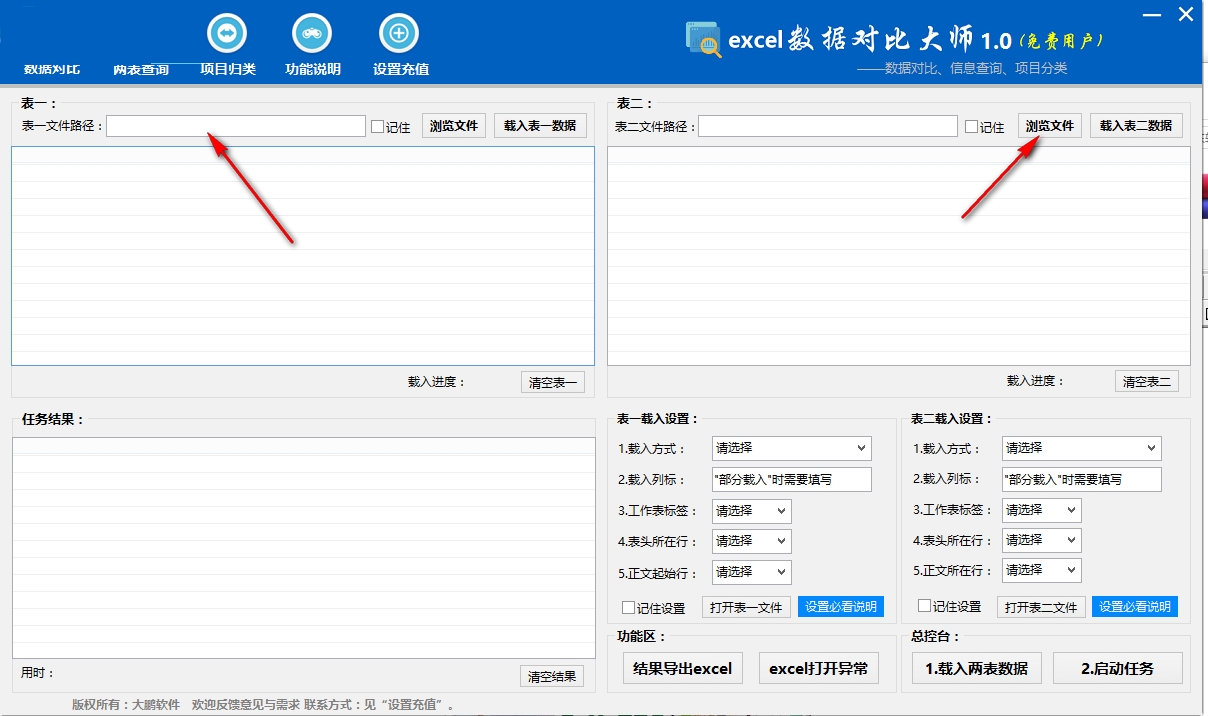1208x716 pixels.
Task: Focus the 表一文件路径 input field
Action: pyautogui.click(x=236, y=126)
